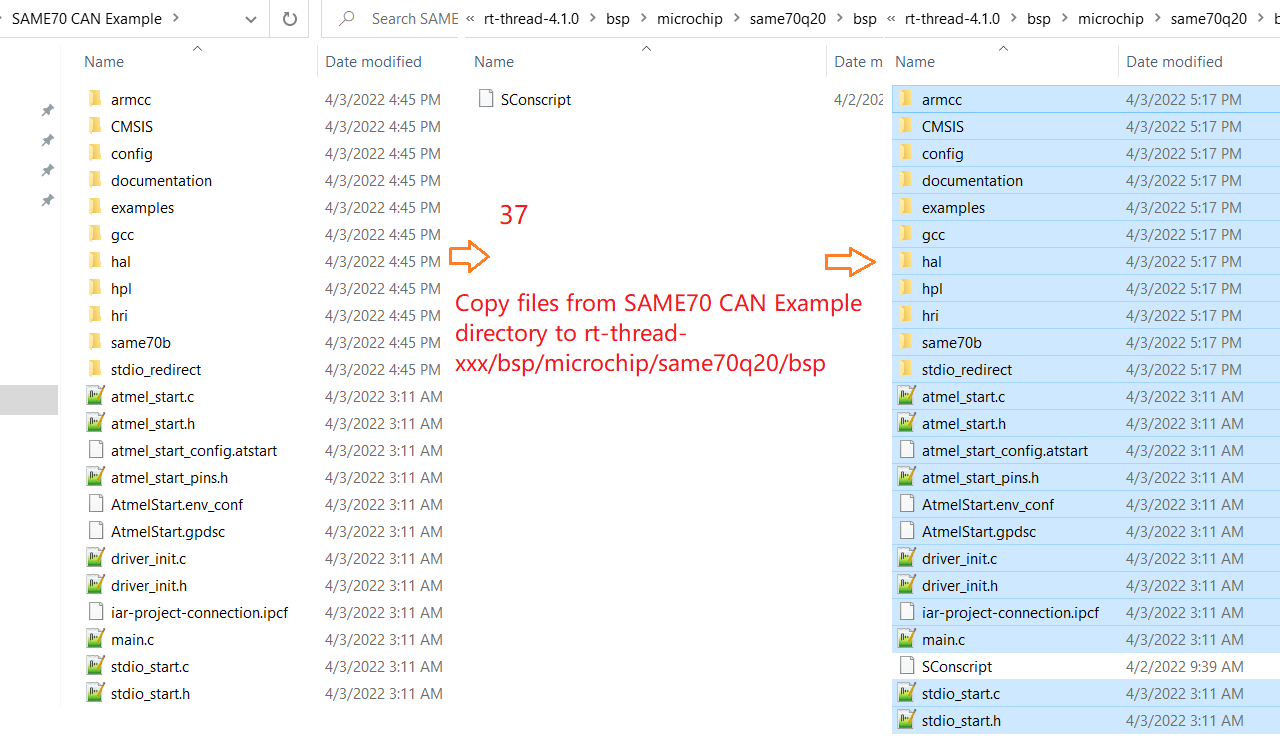Open the armcc folder dated 4:45 PM

131,100
